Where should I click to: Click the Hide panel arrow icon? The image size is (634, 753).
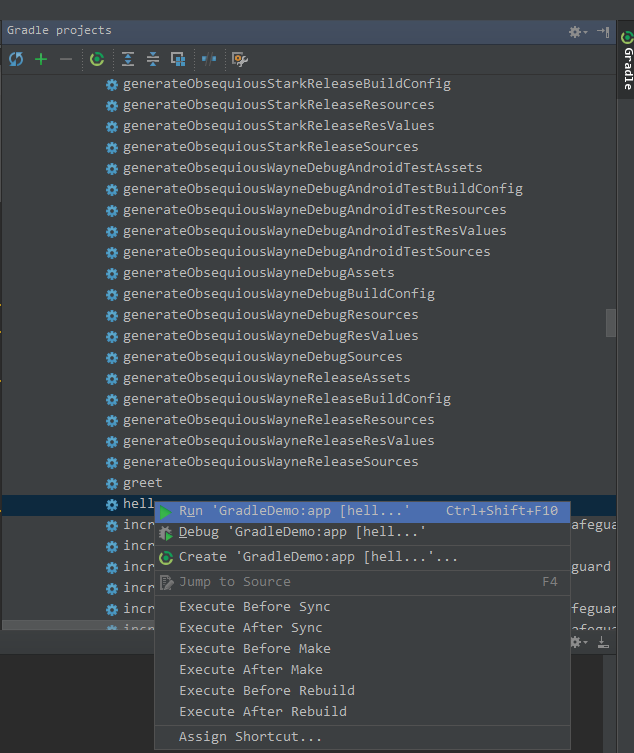tap(603, 32)
